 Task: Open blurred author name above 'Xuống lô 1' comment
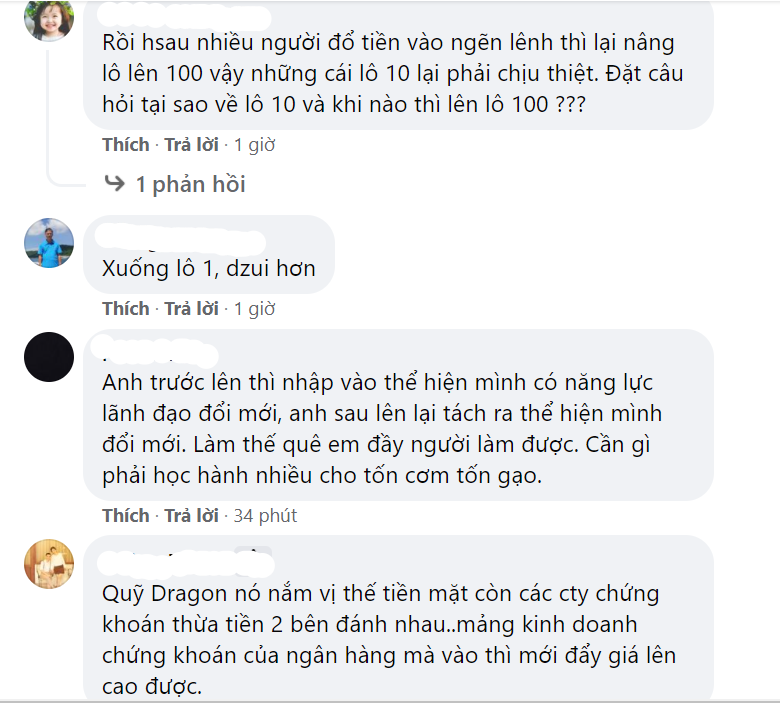tap(180, 241)
